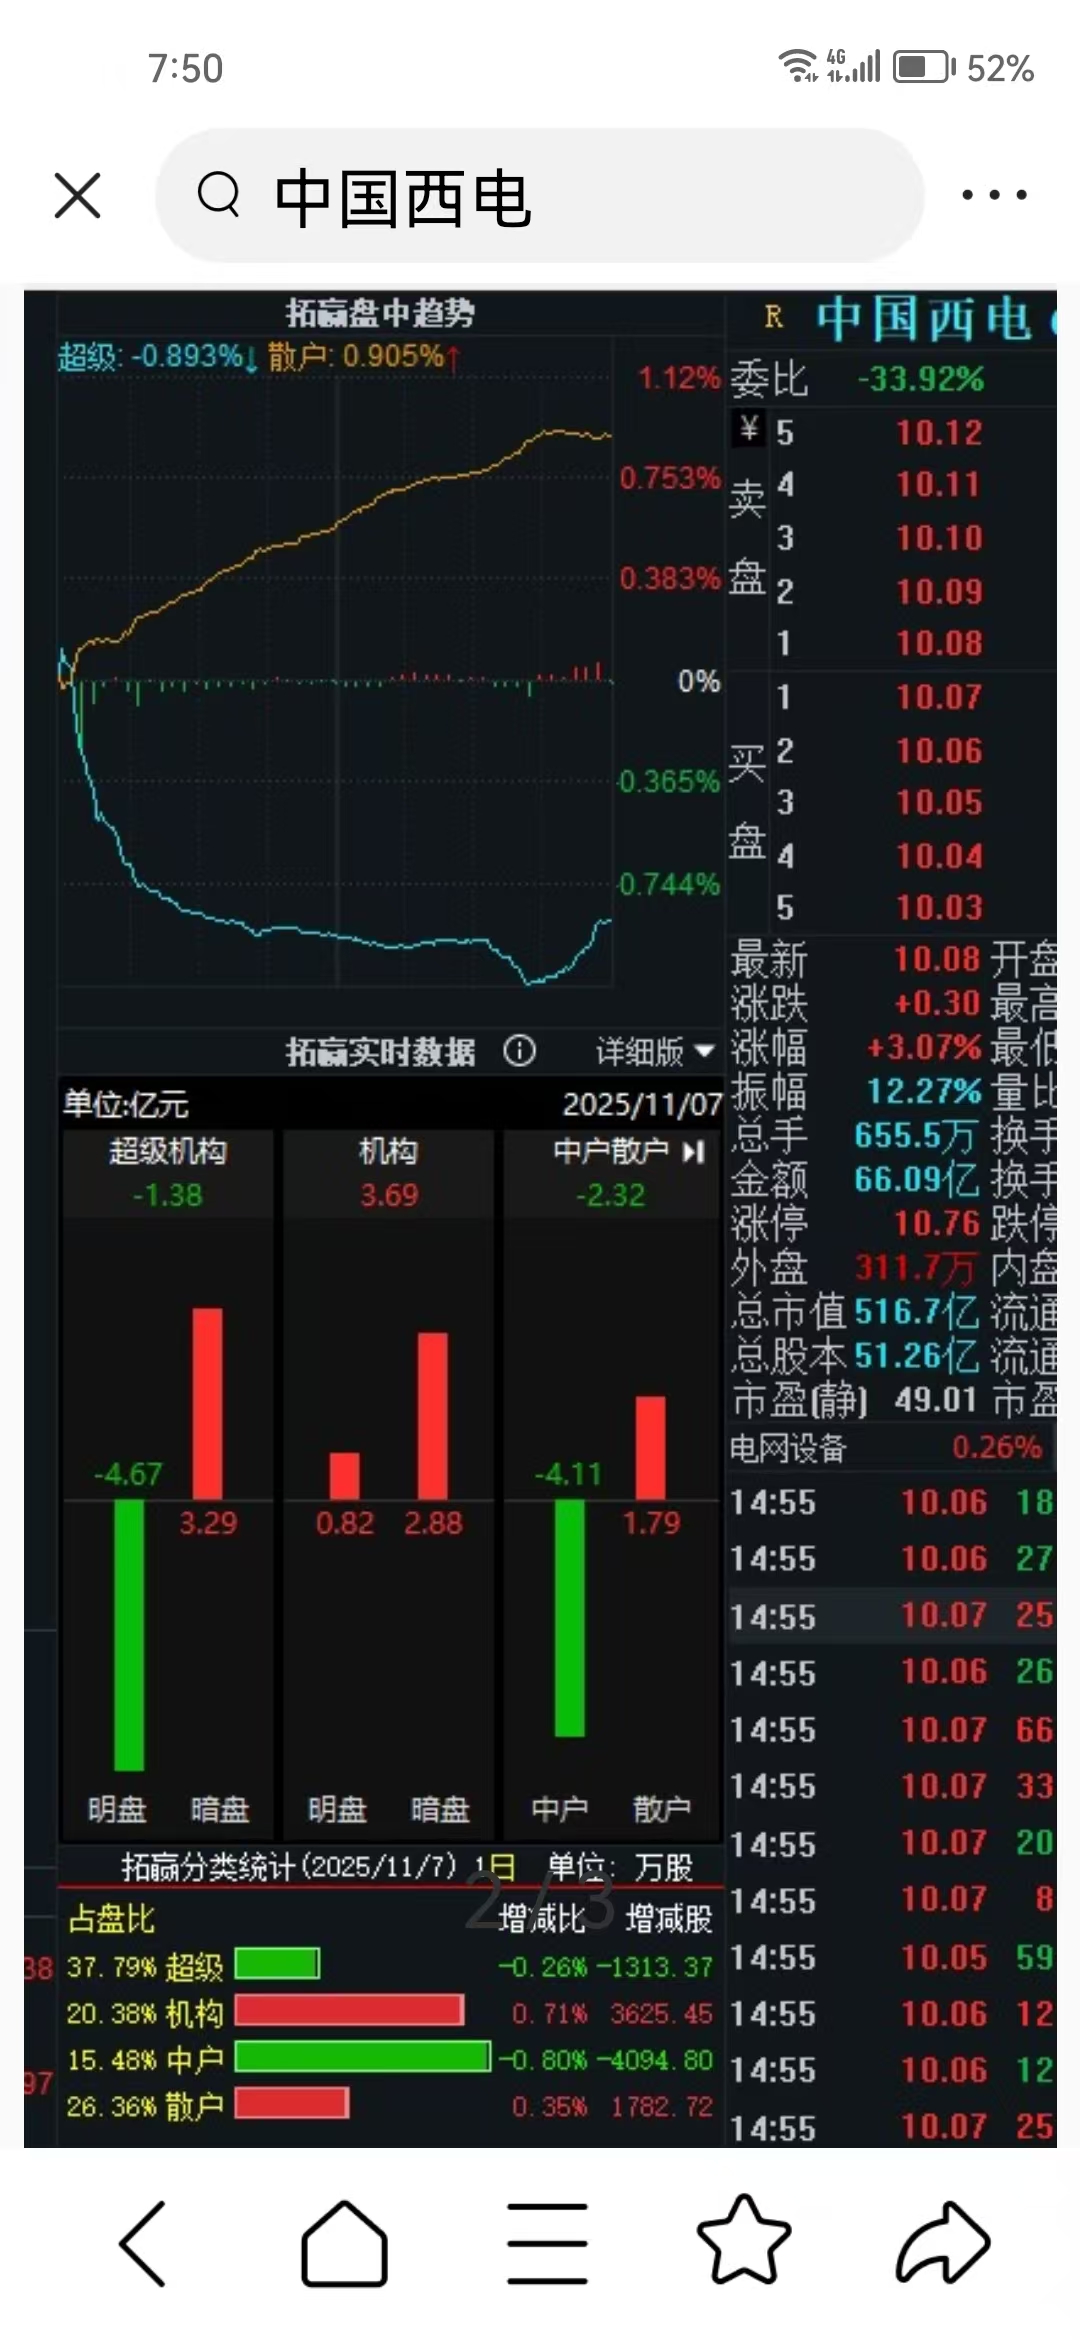Click the 金额 66.09亿 value

click(x=915, y=1179)
